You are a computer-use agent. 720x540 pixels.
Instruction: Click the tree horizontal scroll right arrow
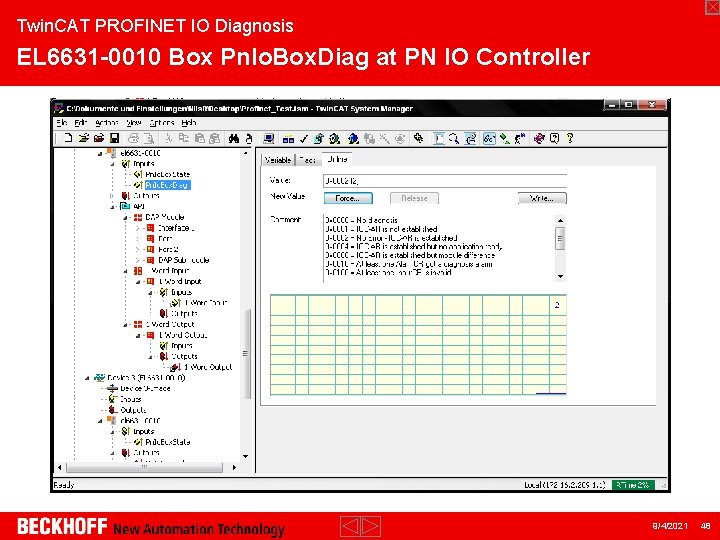(x=234, y=467)
